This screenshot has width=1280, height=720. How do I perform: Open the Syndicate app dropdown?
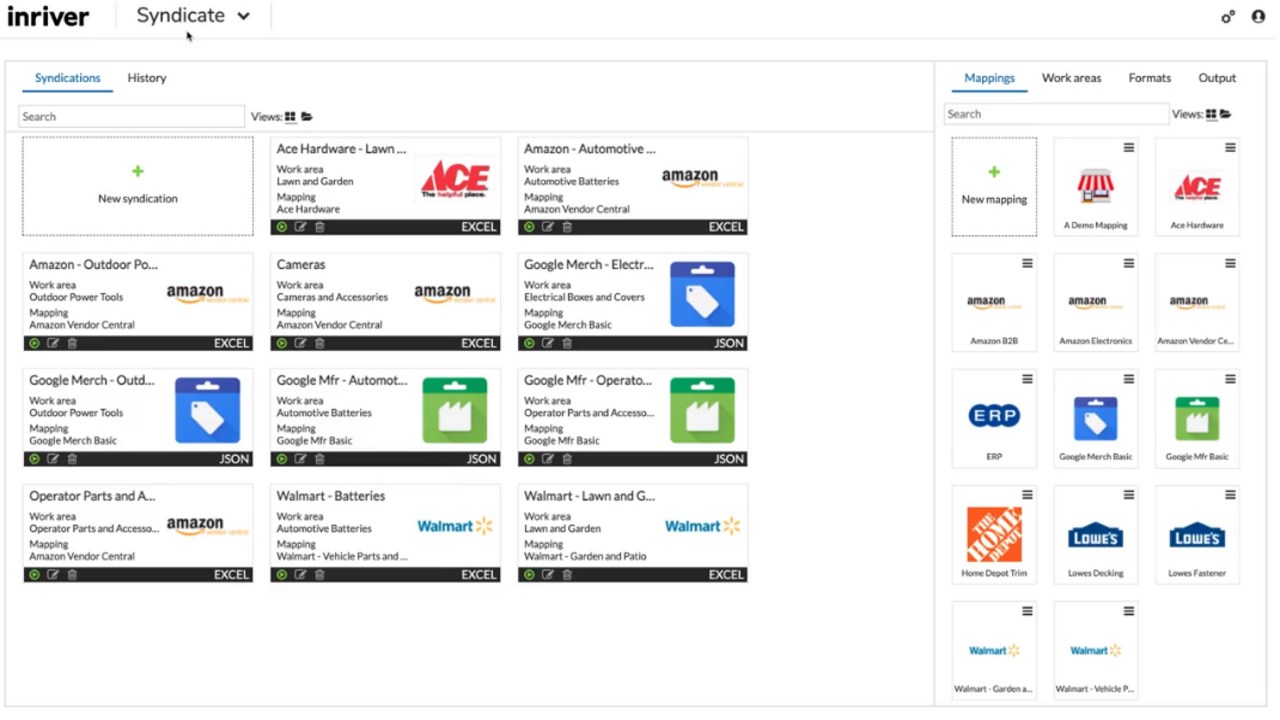click(x=193, y=16)
